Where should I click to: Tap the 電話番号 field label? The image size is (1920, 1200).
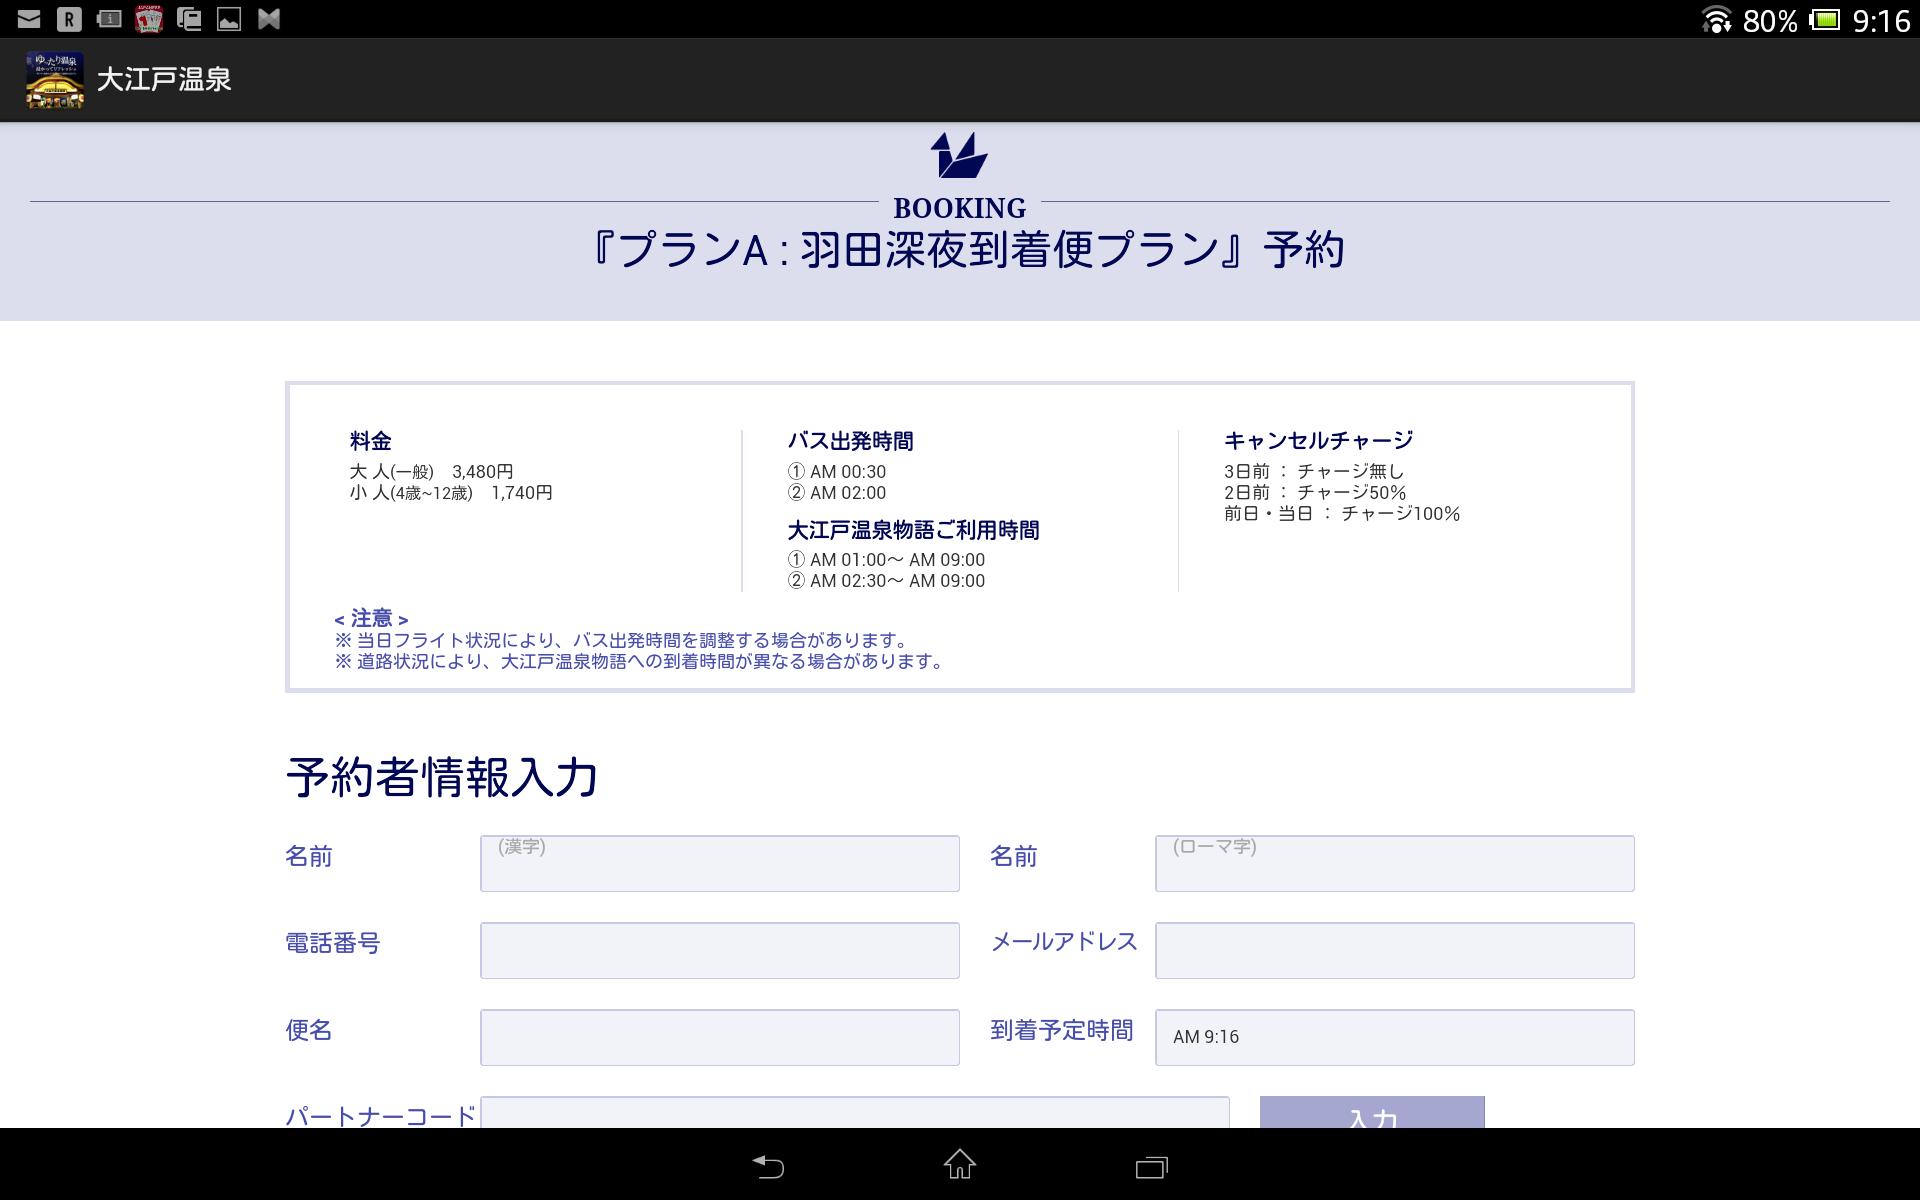pyautogui.click(x=333, y=943)
